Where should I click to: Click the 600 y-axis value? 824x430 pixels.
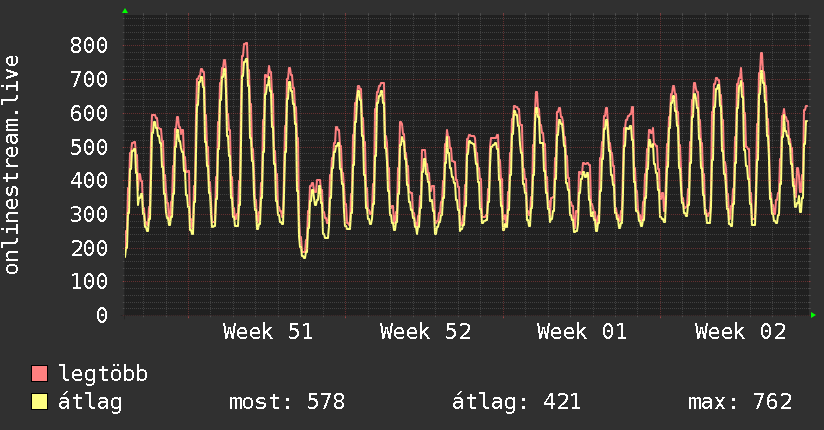pos(89,113)
